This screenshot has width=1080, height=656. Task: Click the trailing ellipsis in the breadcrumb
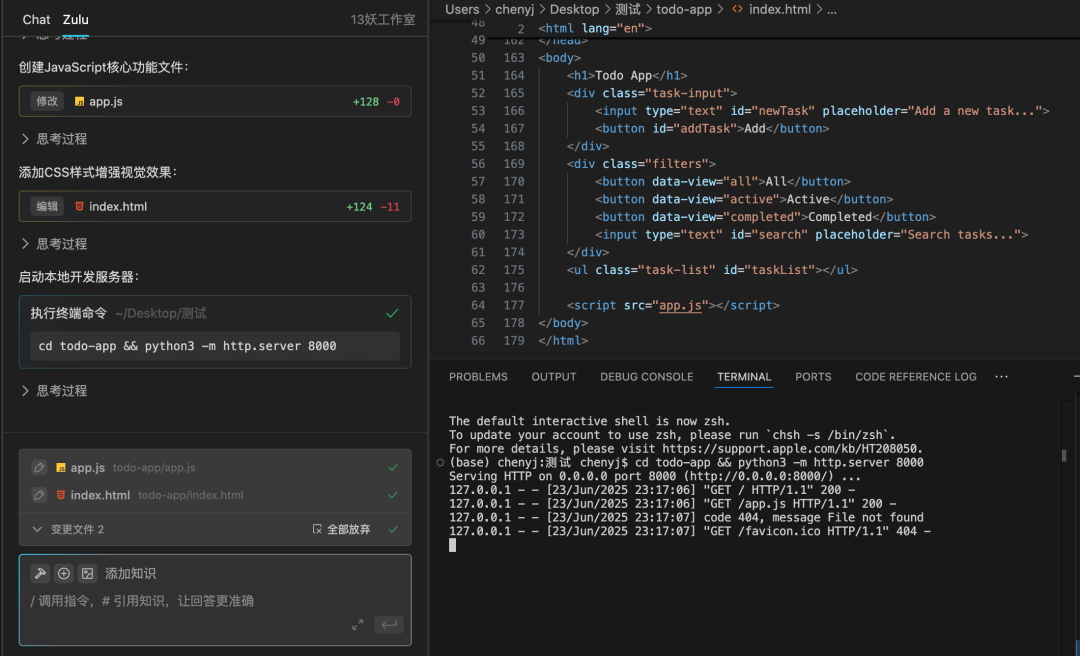[831, 10]
